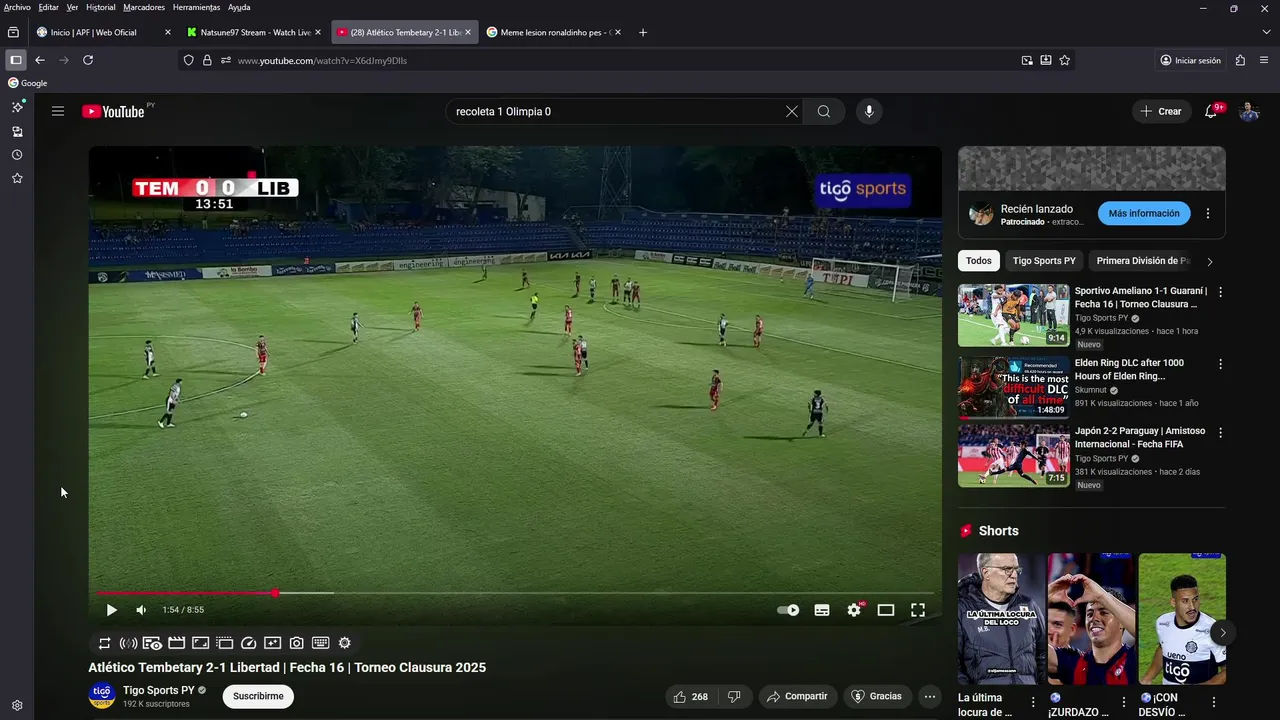Toggle the loop button below the player
The width and height of the screenshot is (1280, 720).
[x=104, y=643]
